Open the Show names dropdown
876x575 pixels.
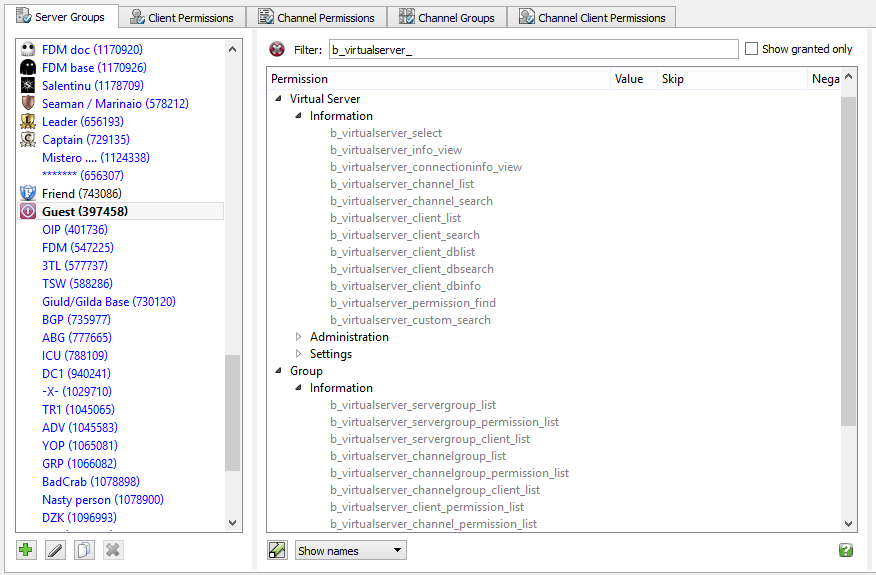[350, 550]
